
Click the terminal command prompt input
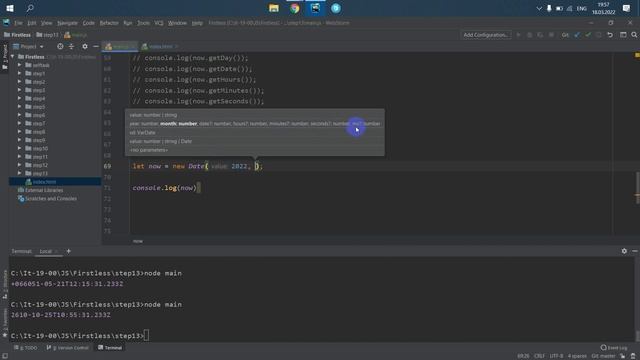point(147,336)
